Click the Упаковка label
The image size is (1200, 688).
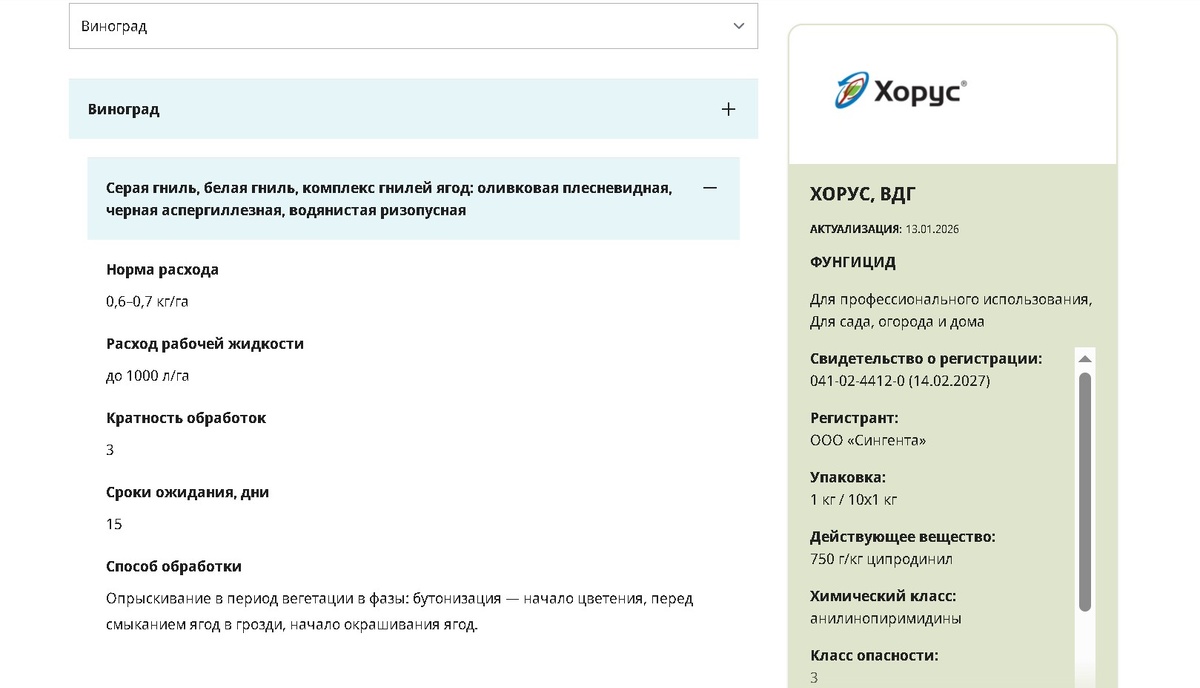tap(848, 477)
